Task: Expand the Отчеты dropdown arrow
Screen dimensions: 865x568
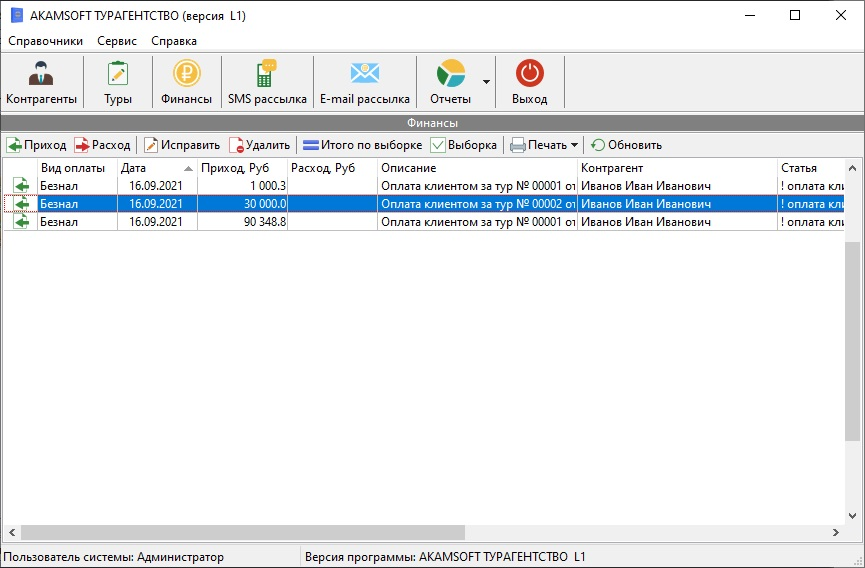Action: click(x=486, y=82)
